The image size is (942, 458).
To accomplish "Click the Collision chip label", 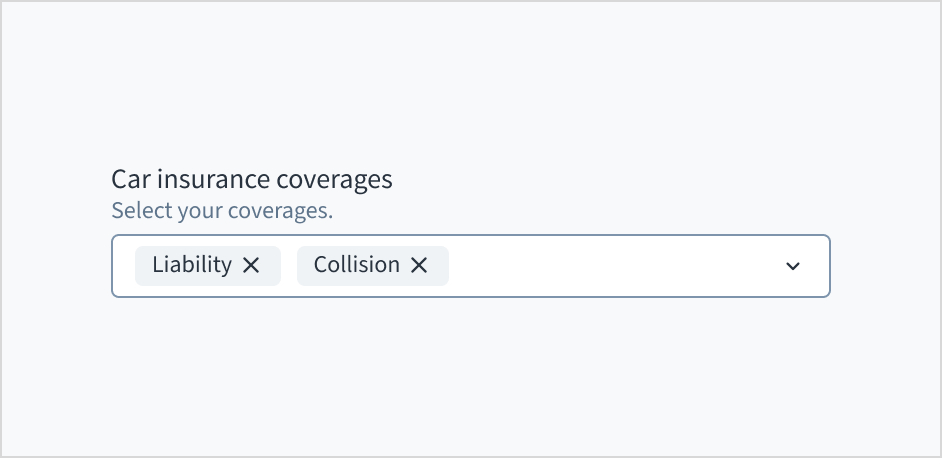I will tap(356, 265).
